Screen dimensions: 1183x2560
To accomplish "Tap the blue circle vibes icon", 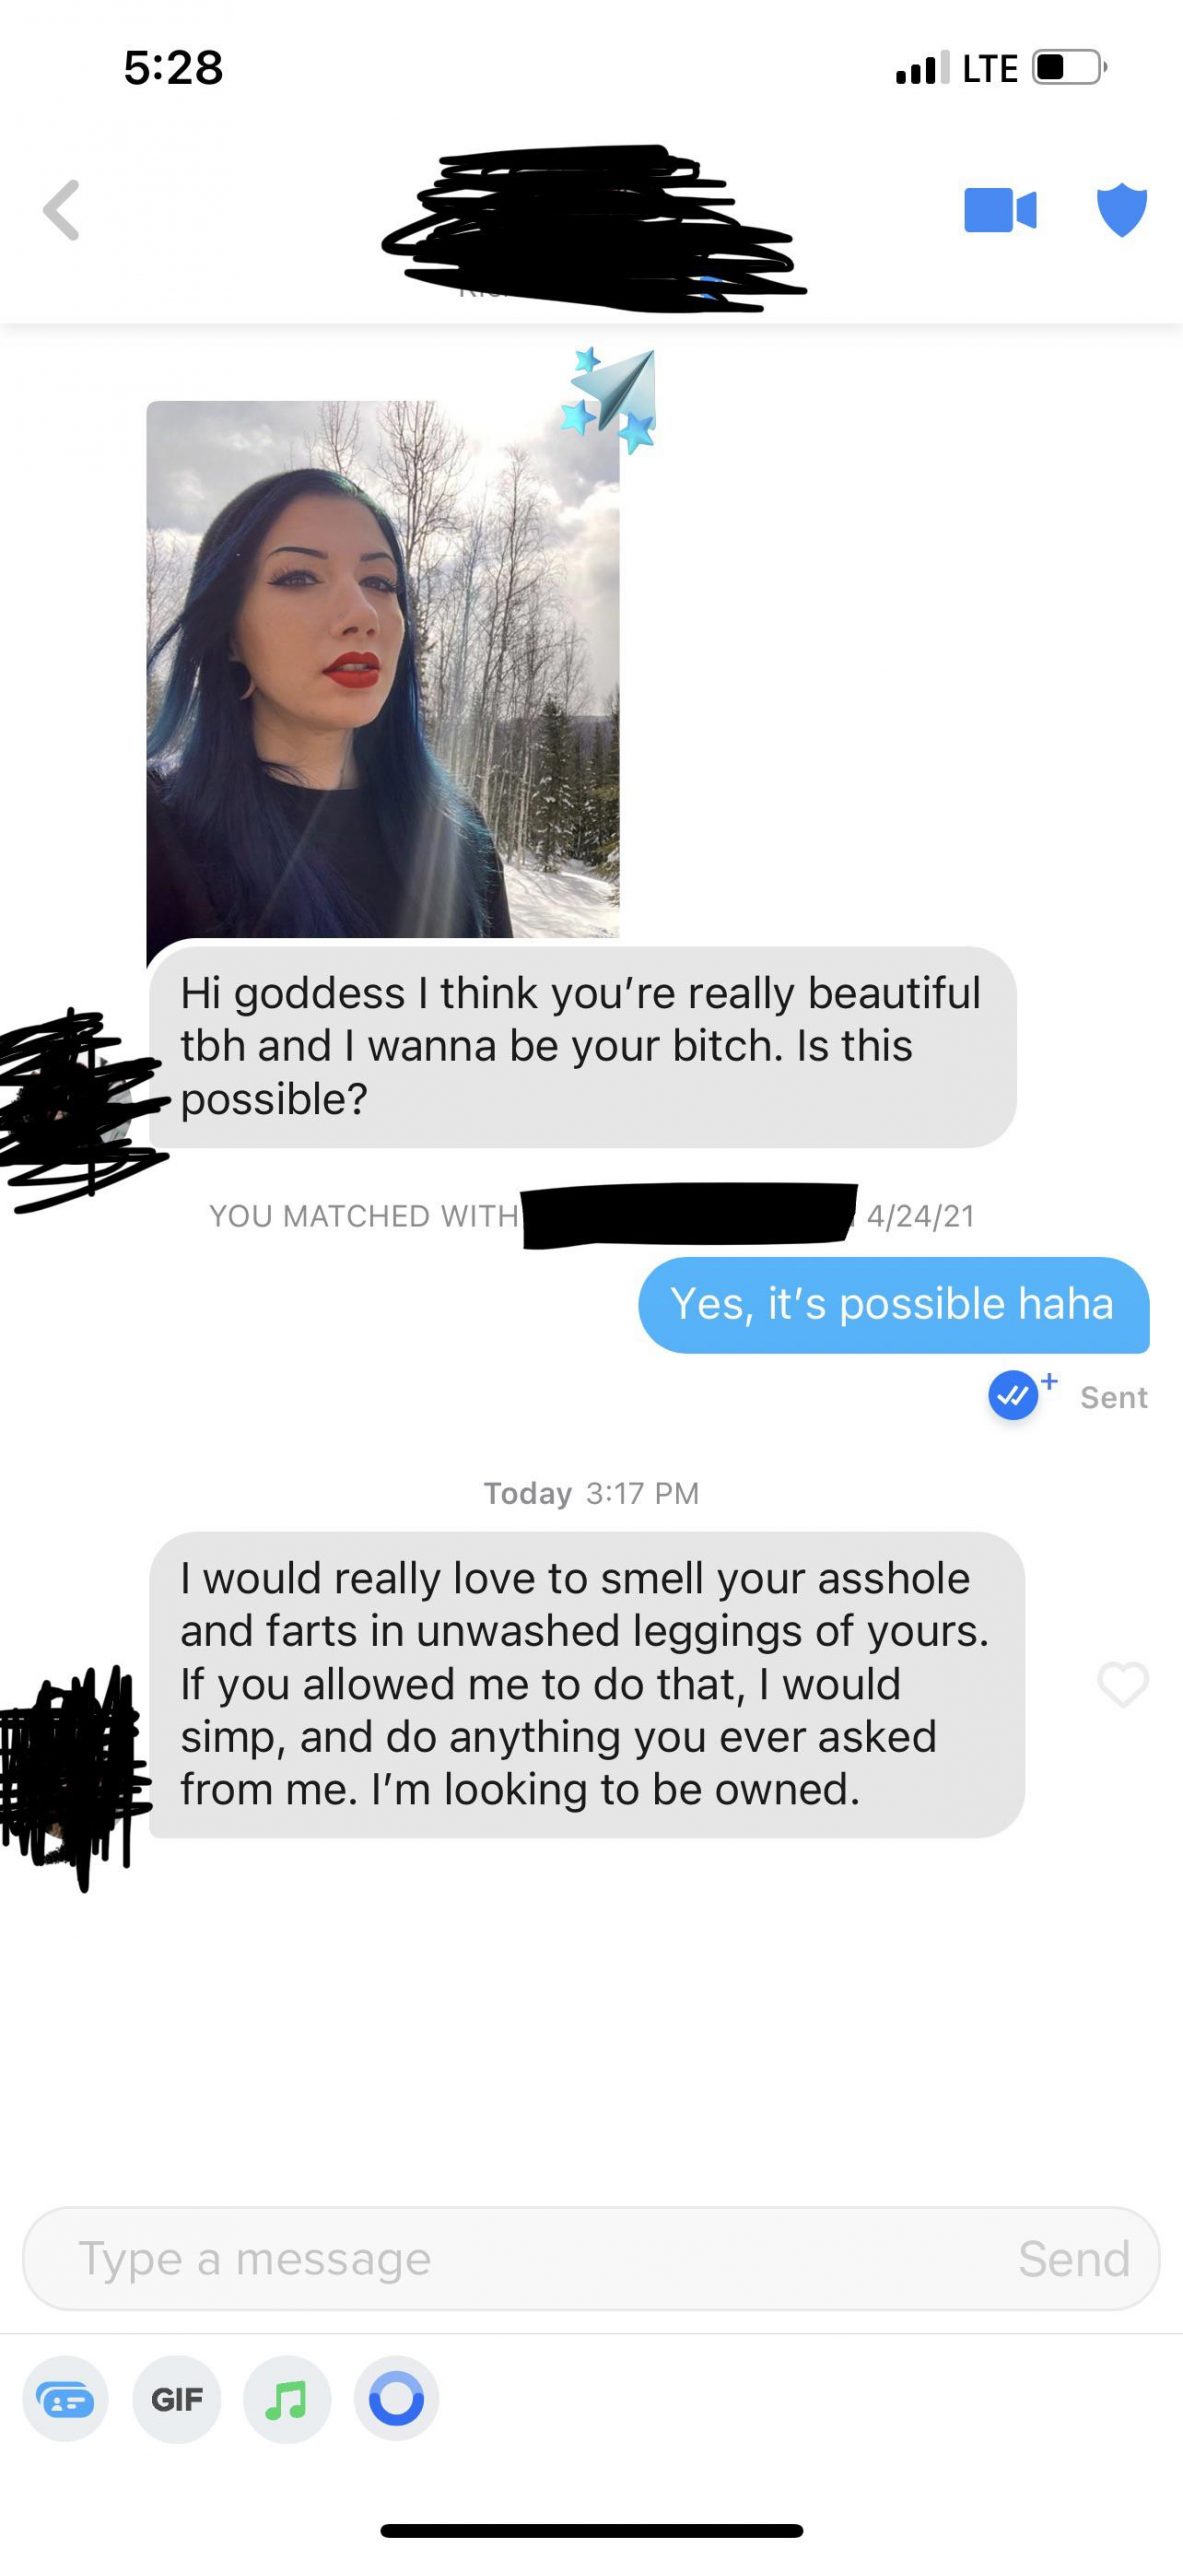I will coord(397,2400).
